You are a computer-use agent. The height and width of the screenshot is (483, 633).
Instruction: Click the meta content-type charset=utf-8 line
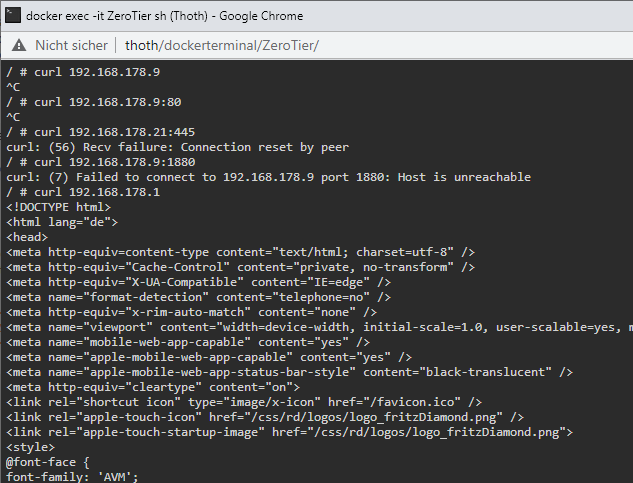coord(241,252)
